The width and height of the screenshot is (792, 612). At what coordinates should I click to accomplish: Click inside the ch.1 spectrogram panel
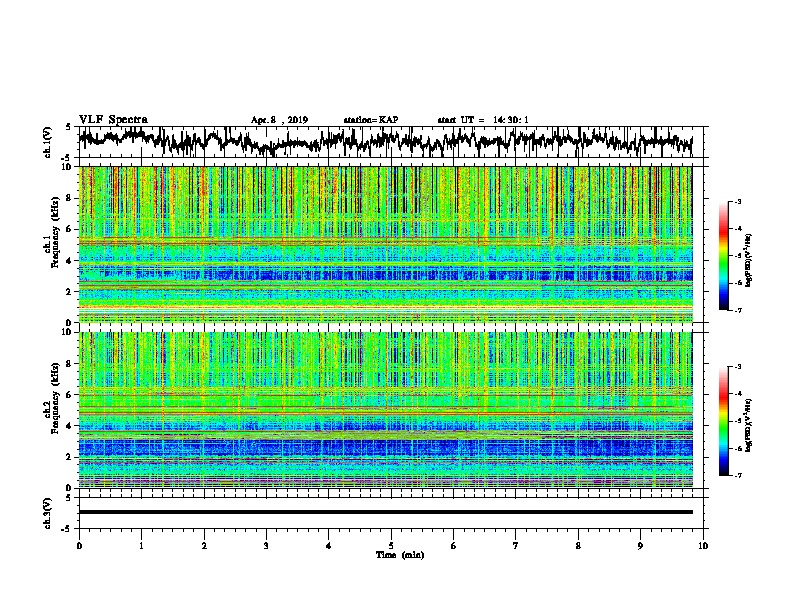385,244
